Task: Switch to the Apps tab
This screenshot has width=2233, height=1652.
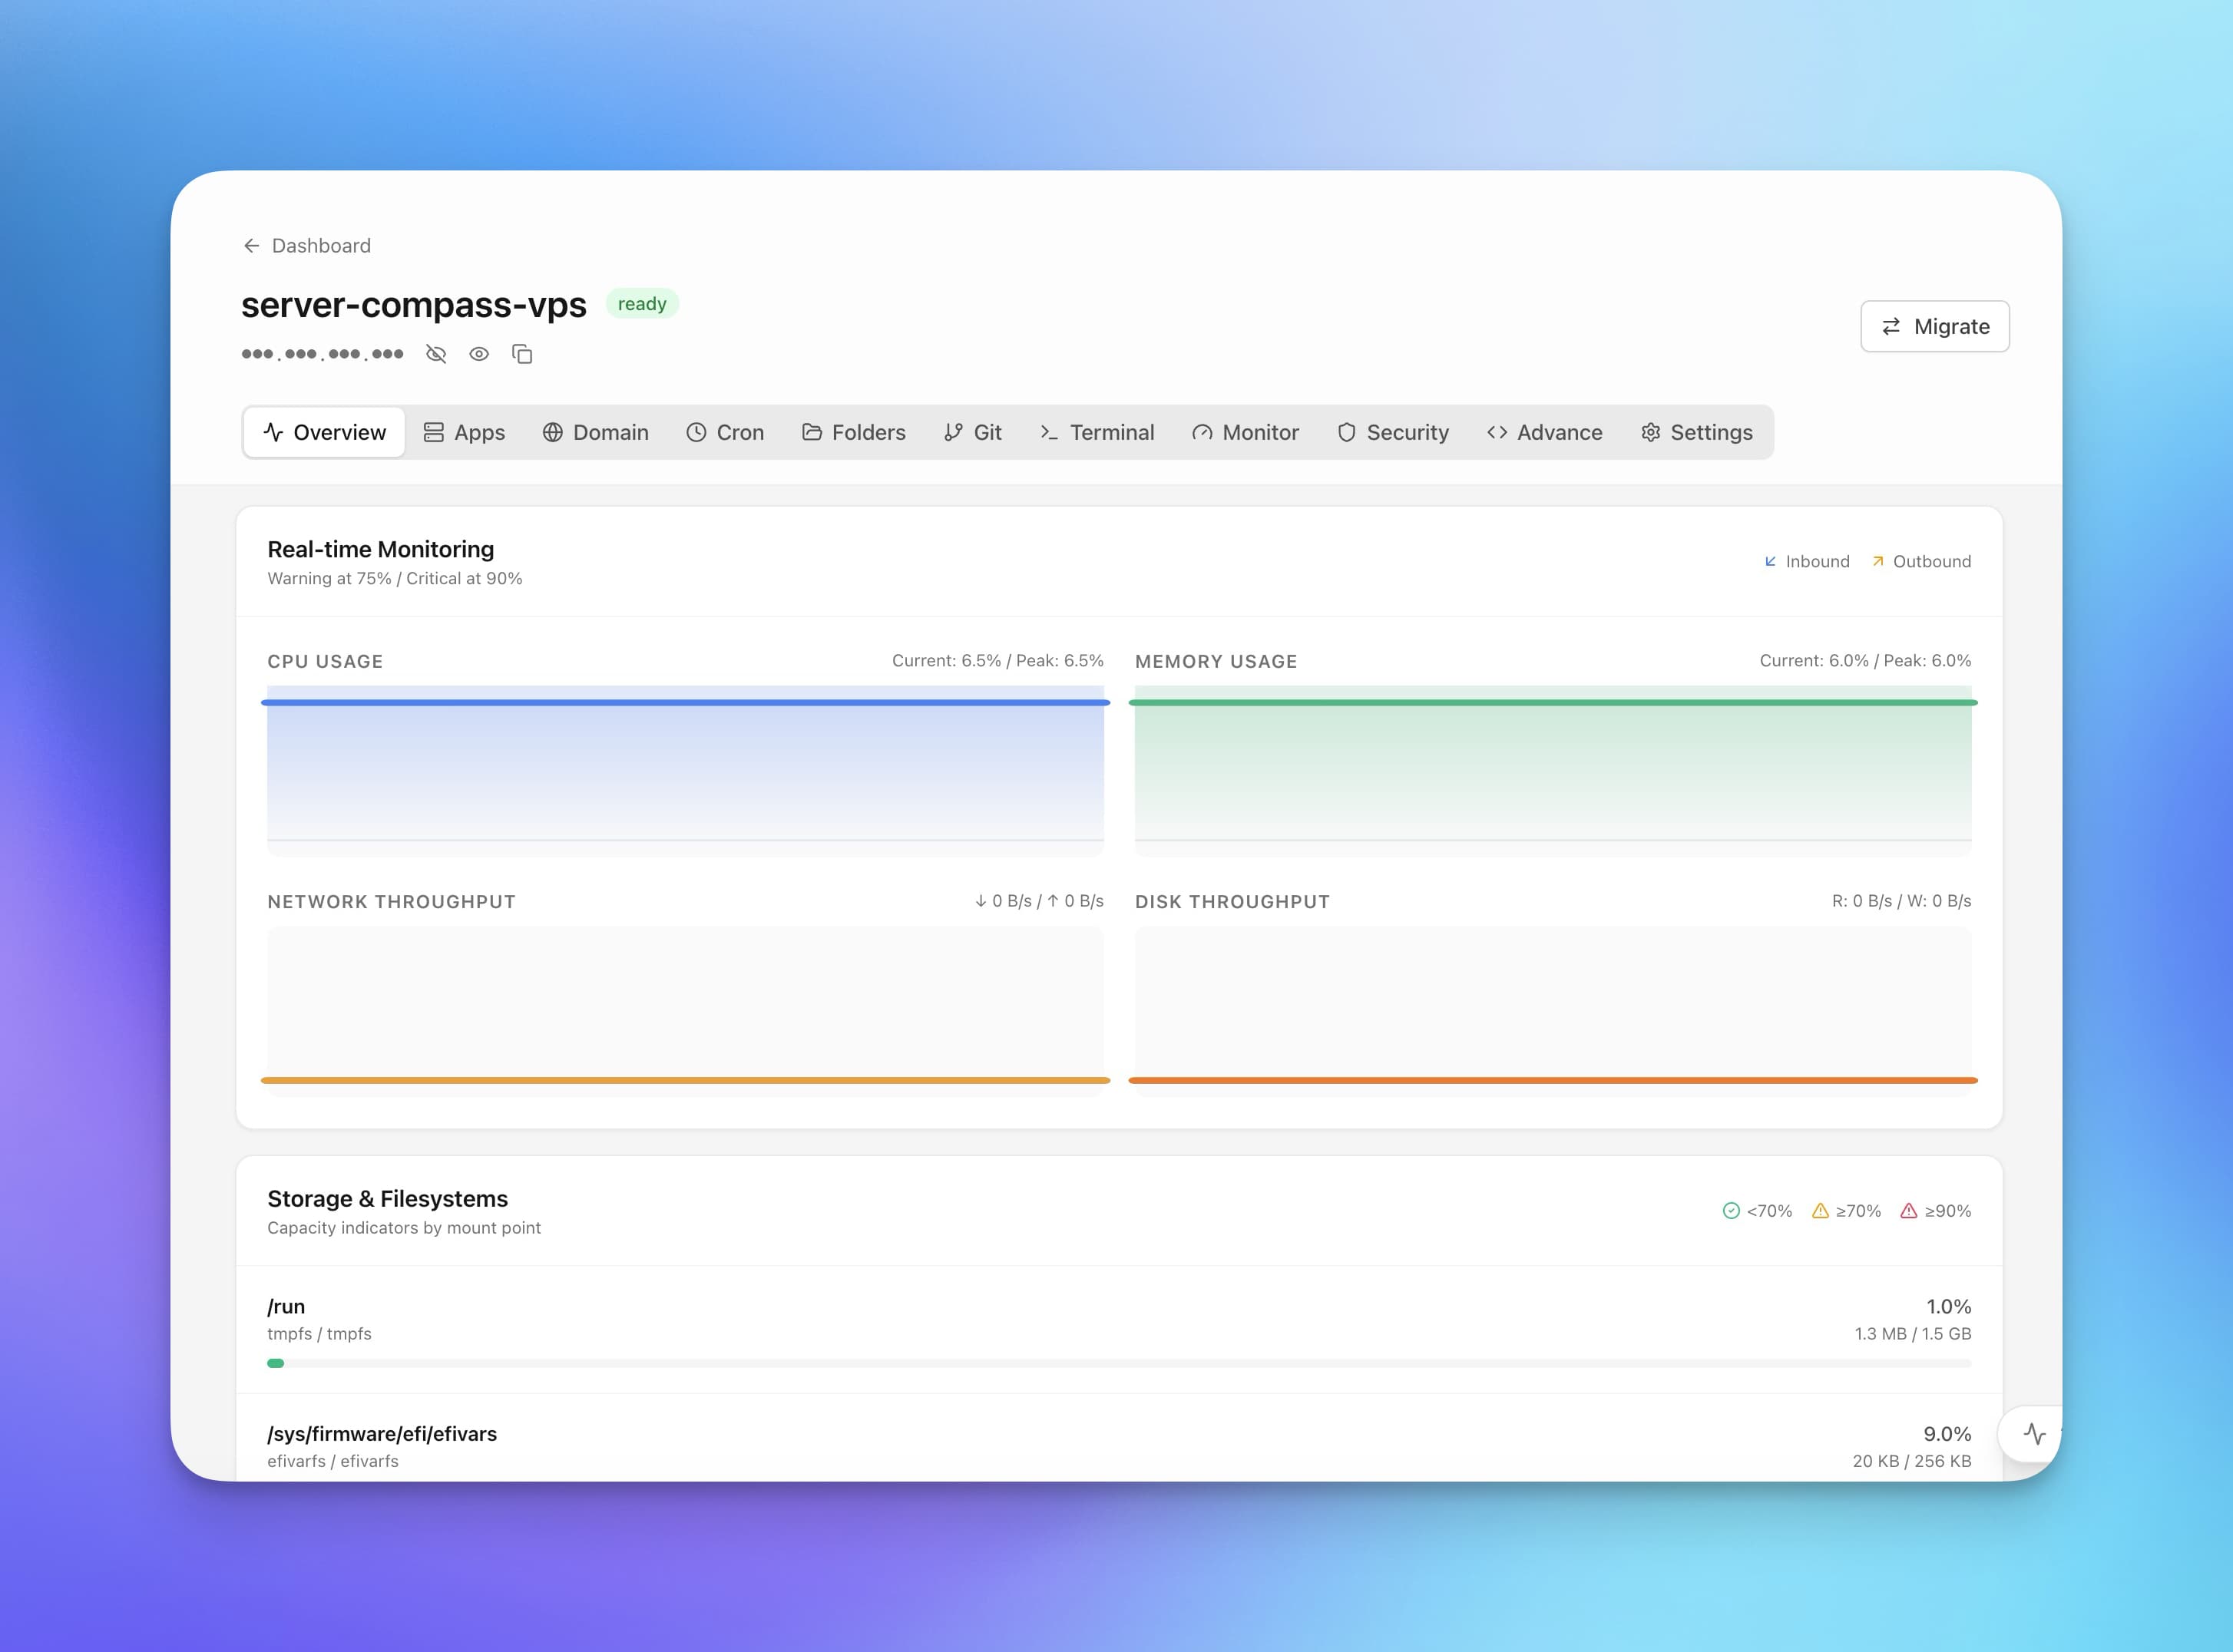Action: (x=464, y=432)
